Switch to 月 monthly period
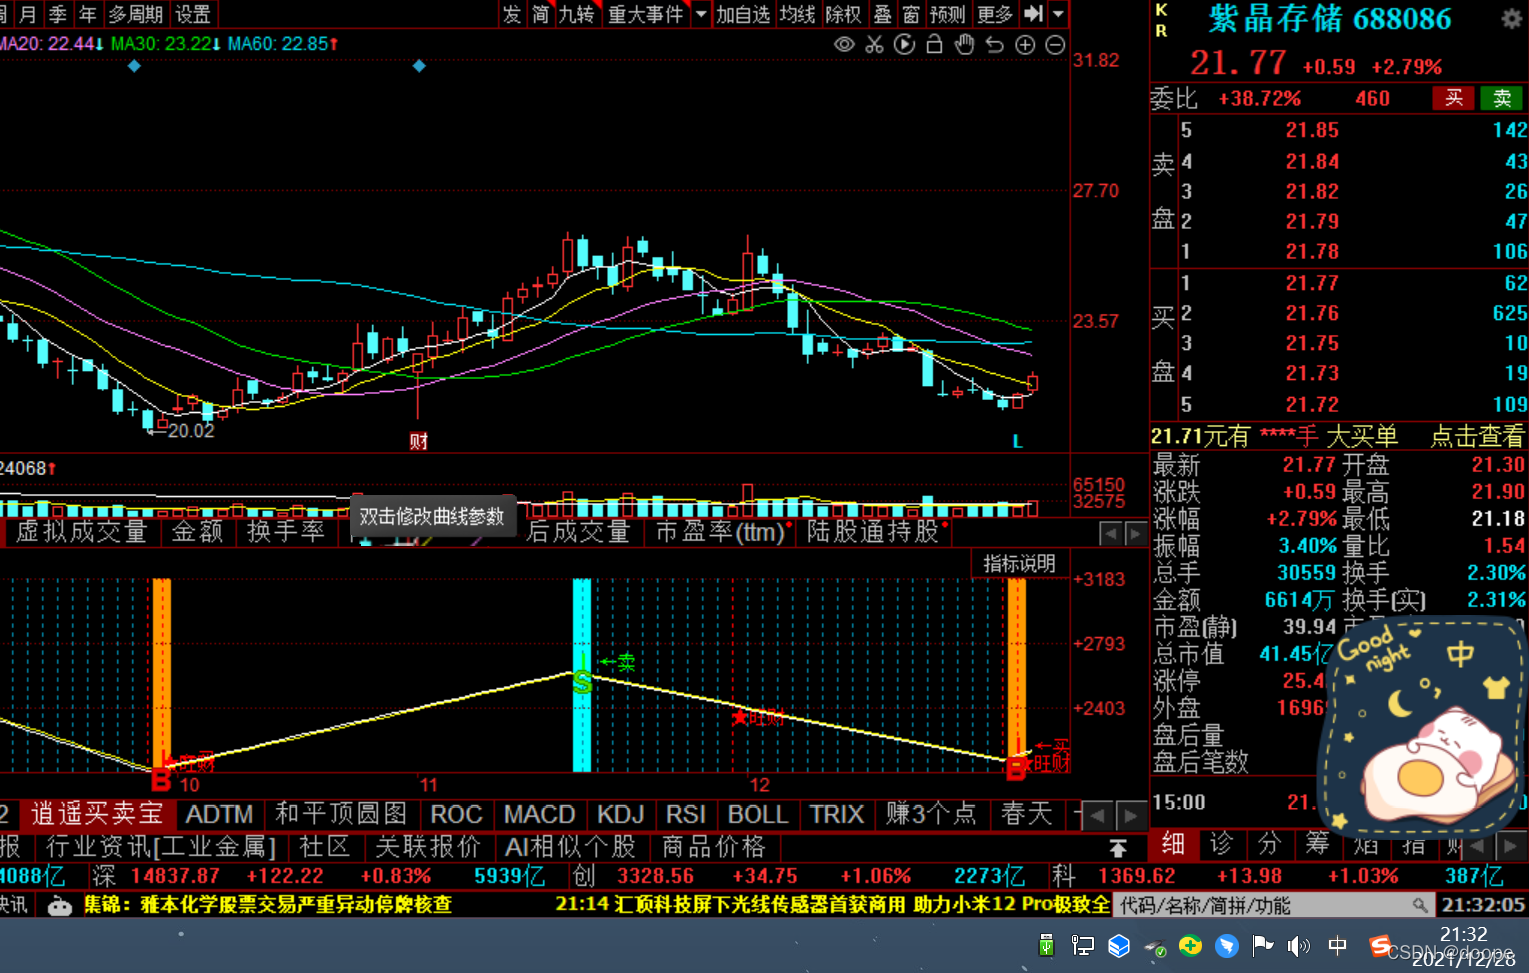The height and width of the screenshot is (973, 1529). point(28,14)
